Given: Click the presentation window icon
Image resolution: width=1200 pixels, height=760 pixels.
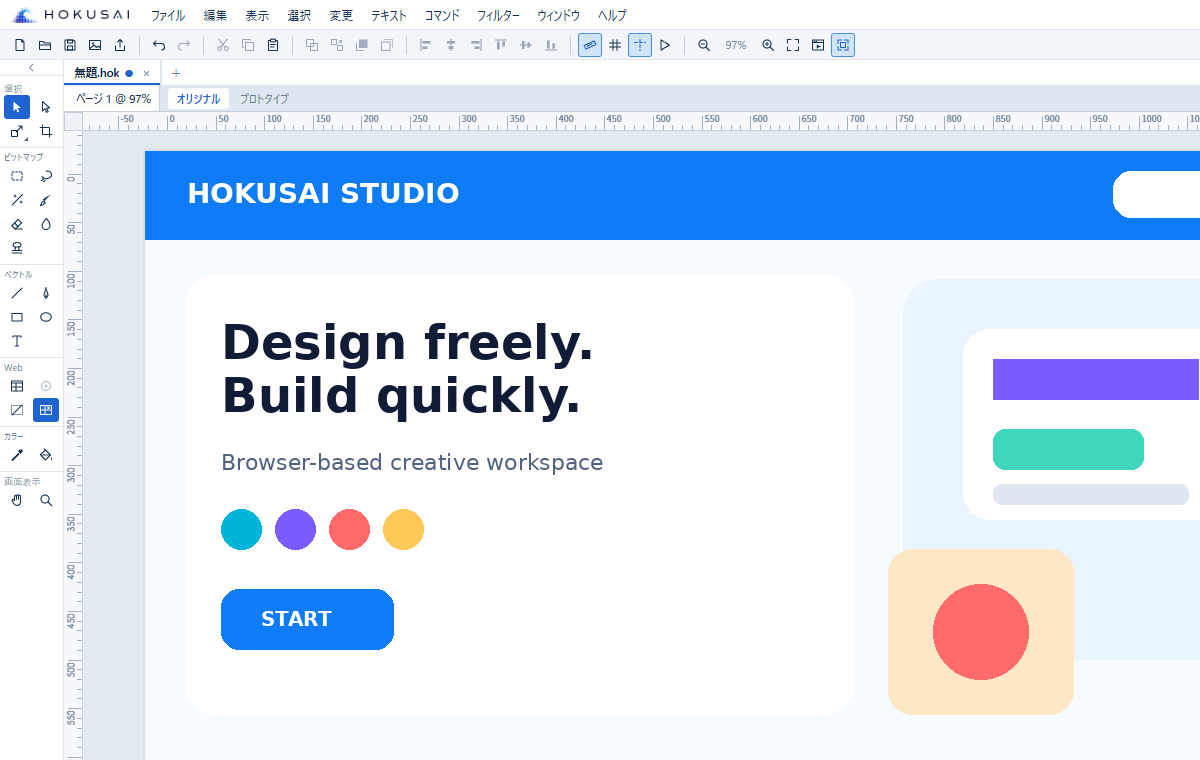Looking at the screenshot, I should (818, 45).
